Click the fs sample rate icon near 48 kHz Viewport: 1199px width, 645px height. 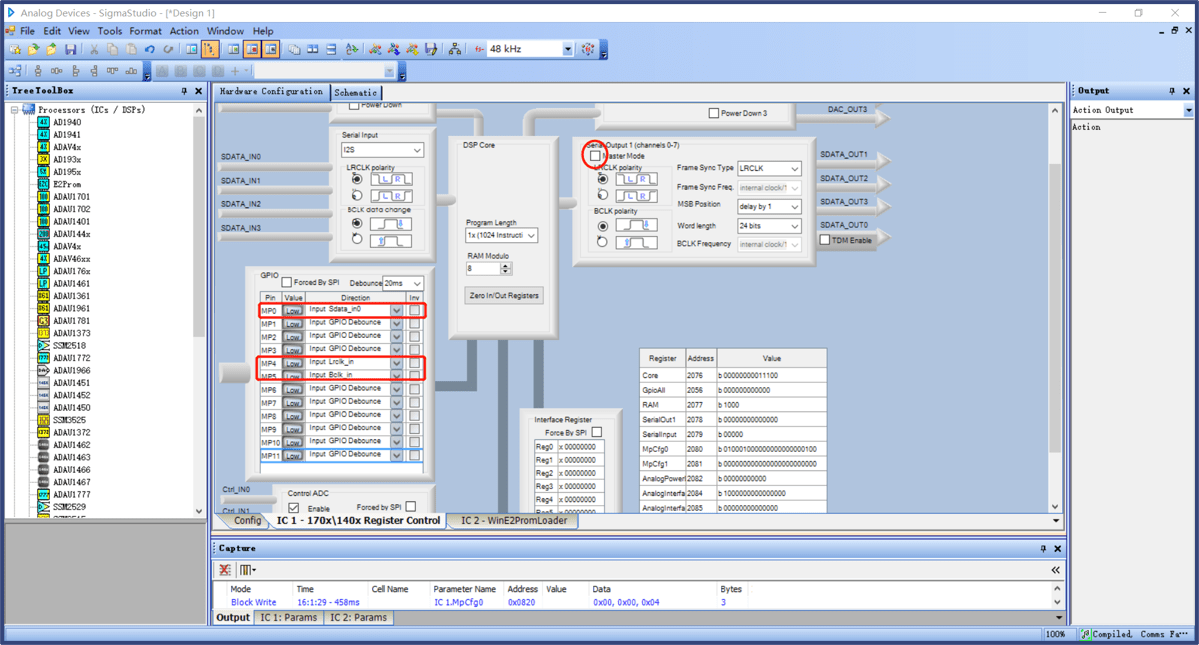click(479, 49)
